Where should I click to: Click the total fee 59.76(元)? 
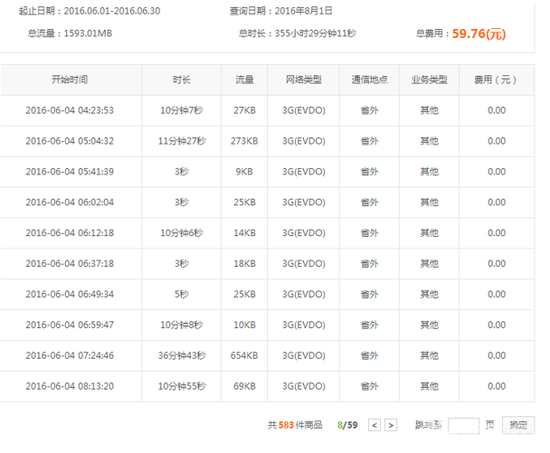[479, 34]
